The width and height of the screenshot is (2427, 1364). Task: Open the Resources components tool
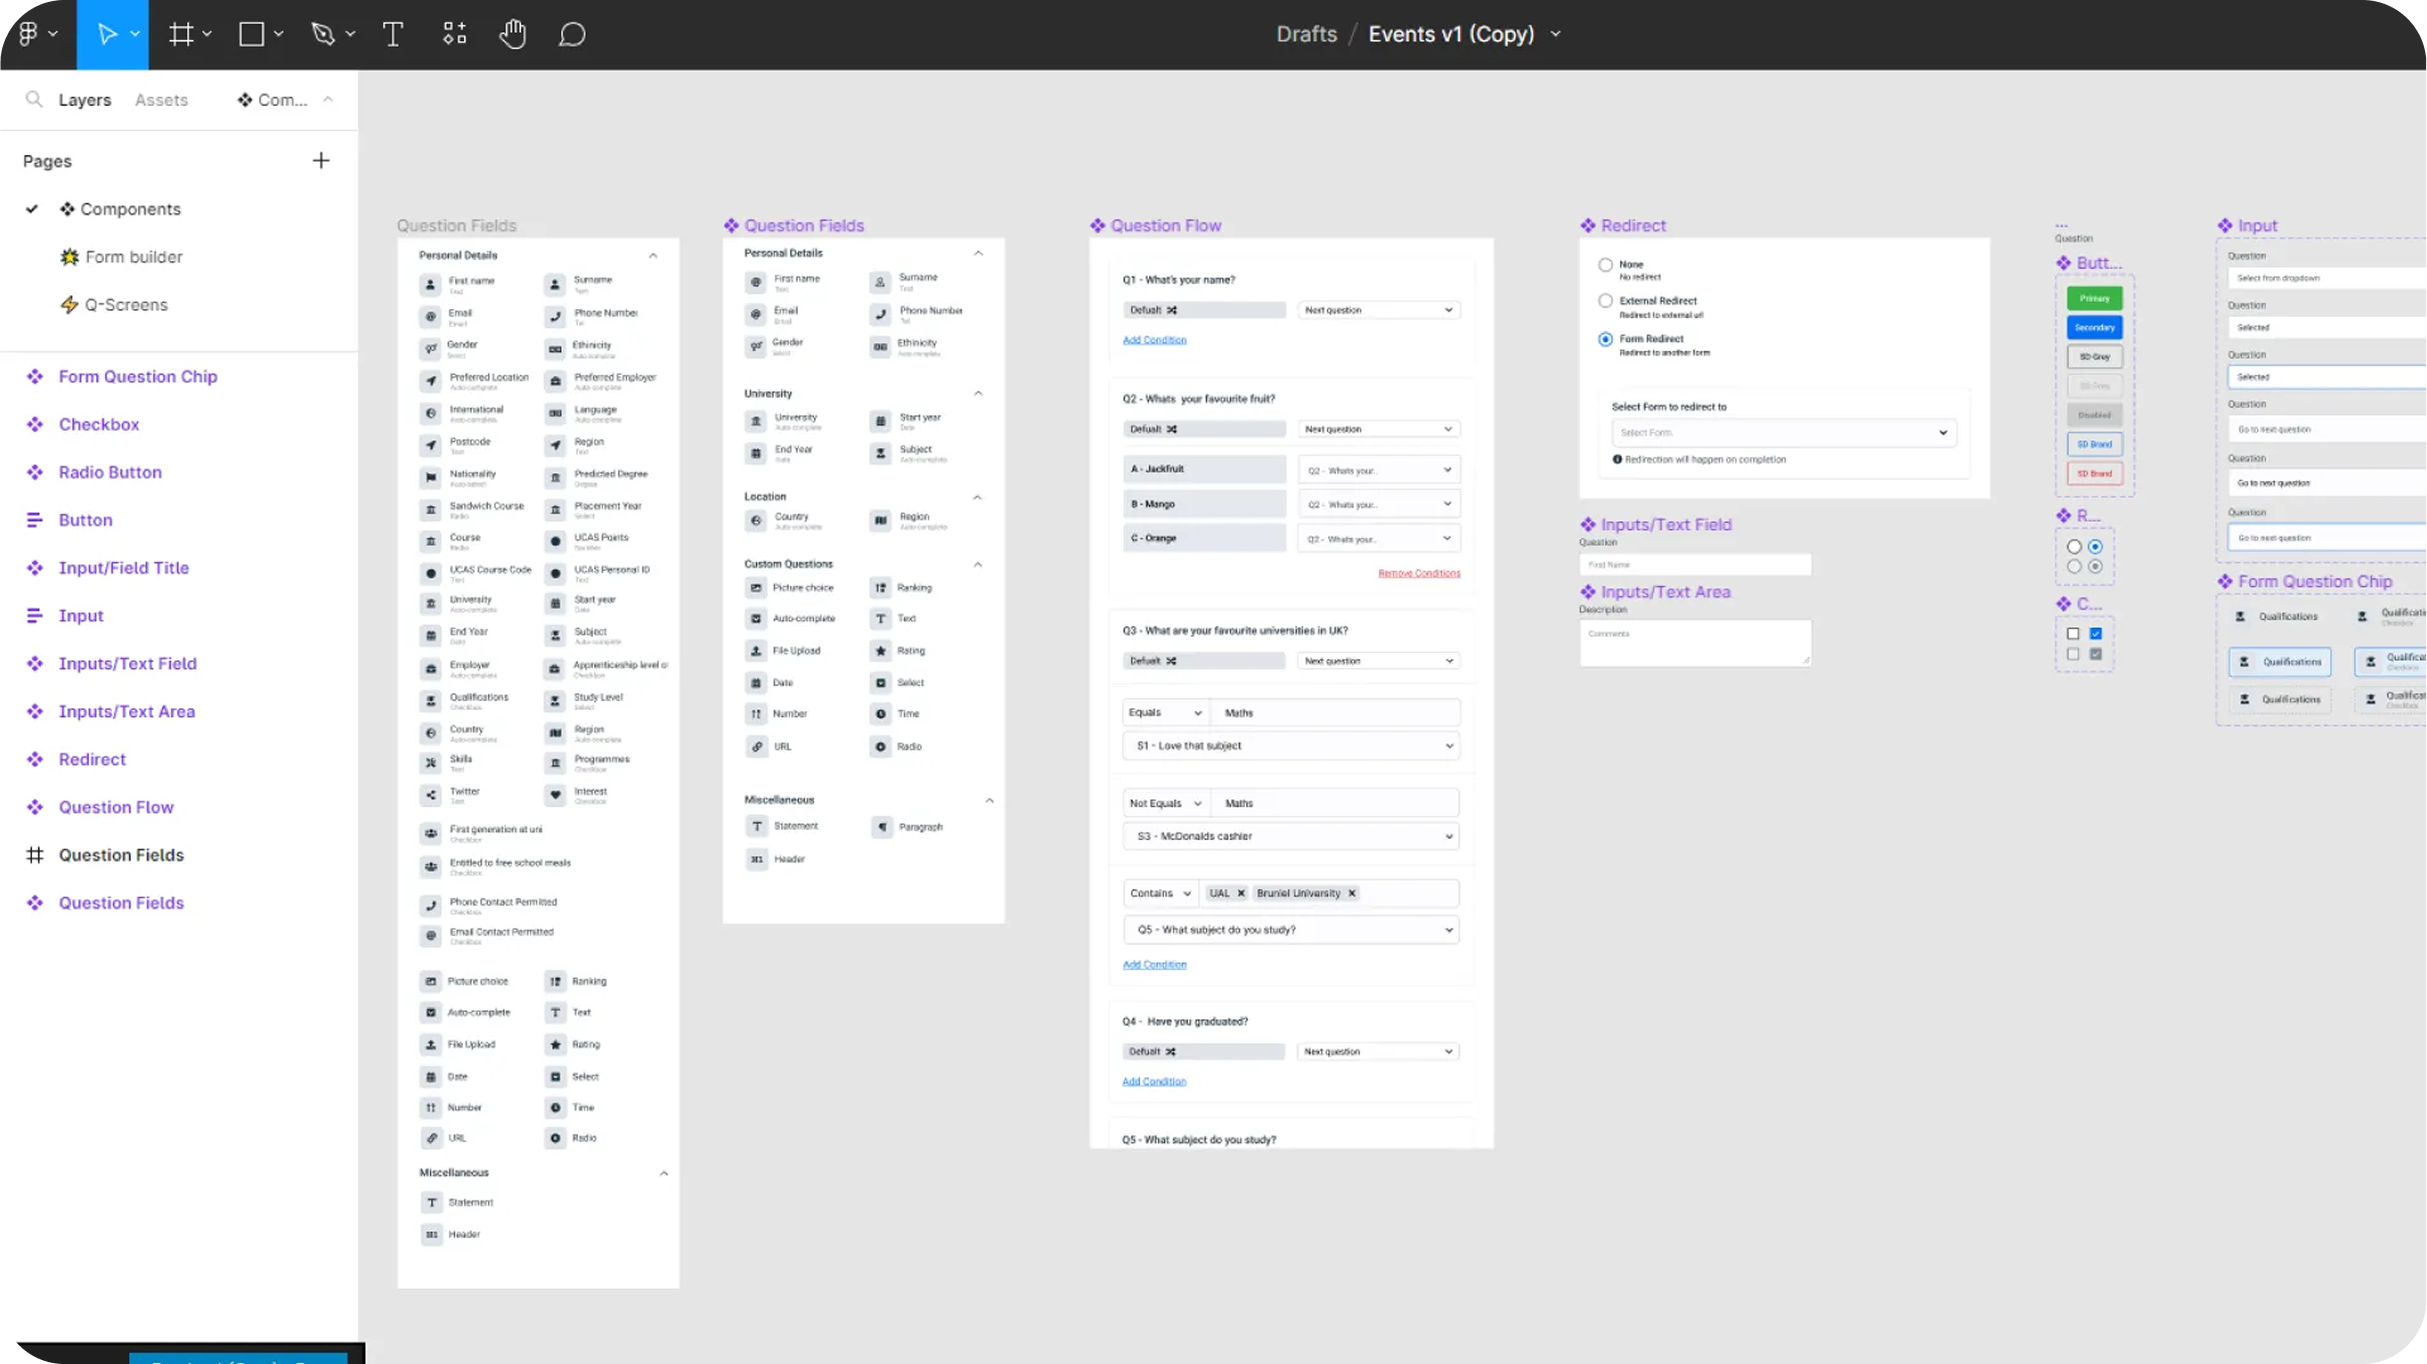[x=454, y=34]
